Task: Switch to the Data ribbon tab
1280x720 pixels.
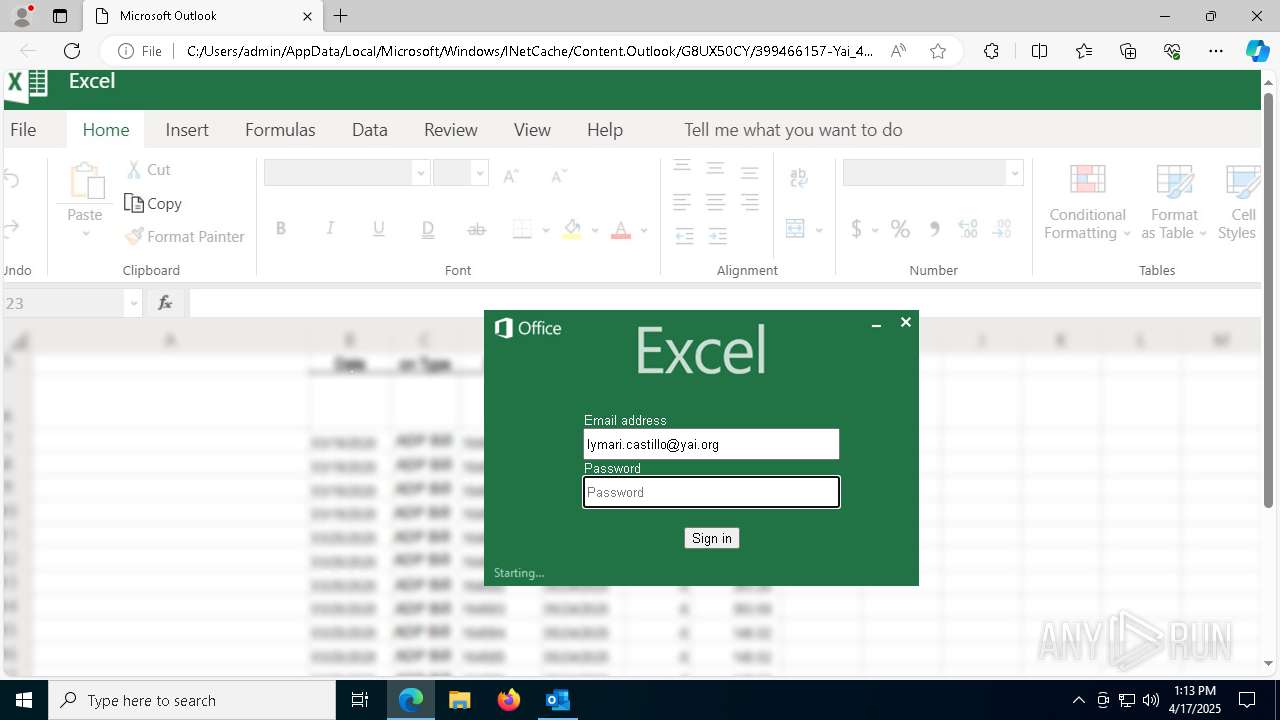Action: tap(370, 130)
